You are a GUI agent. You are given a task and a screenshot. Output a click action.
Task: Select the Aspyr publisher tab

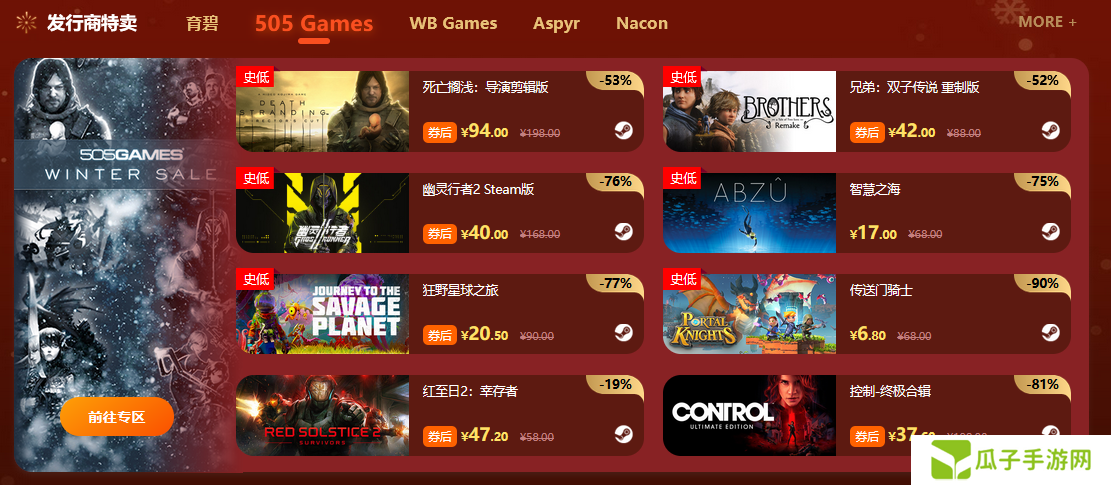tap(556, 23)
